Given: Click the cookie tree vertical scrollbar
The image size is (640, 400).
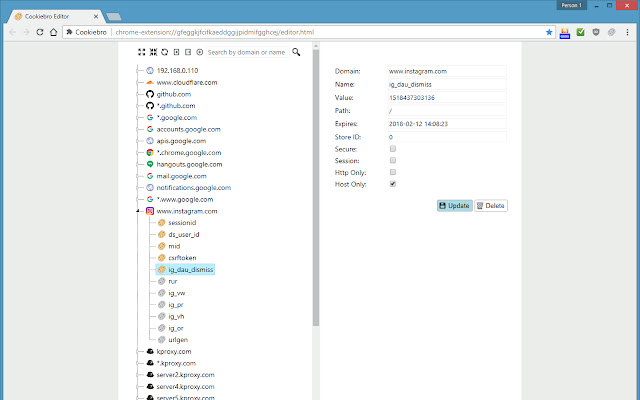Looking at the screenshot, I should click(x=317, y=200).
